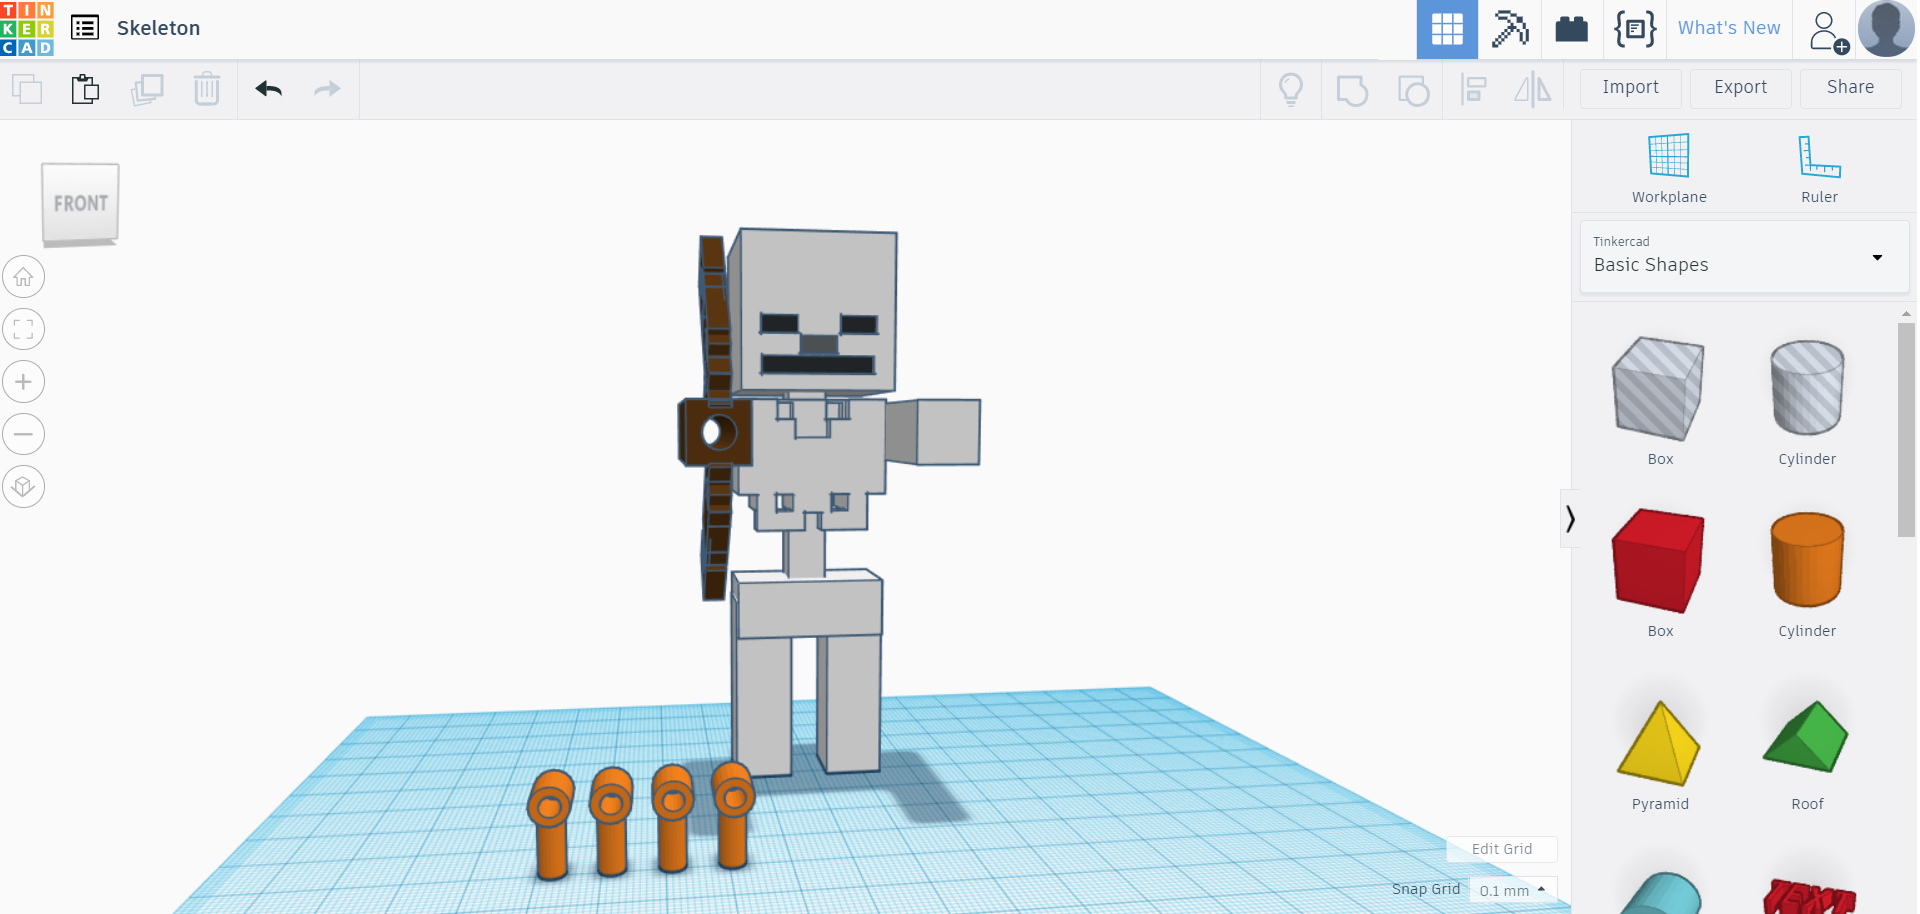Select the orange Cylinder shape
1920x914 pixels.
(x=1806, y=560)
